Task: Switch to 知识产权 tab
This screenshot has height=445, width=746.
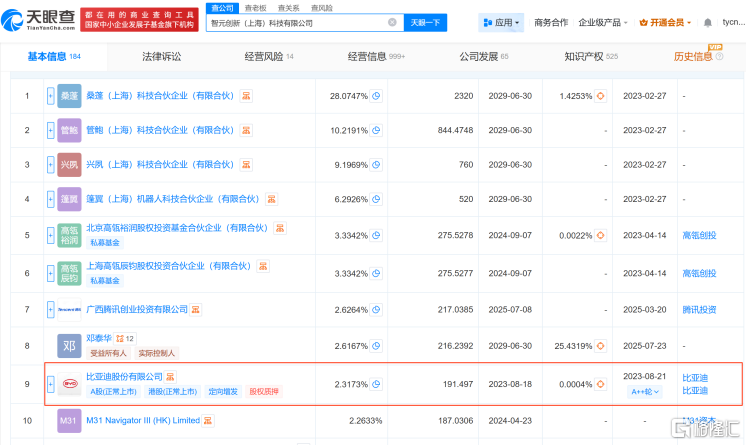Action: 591,57
